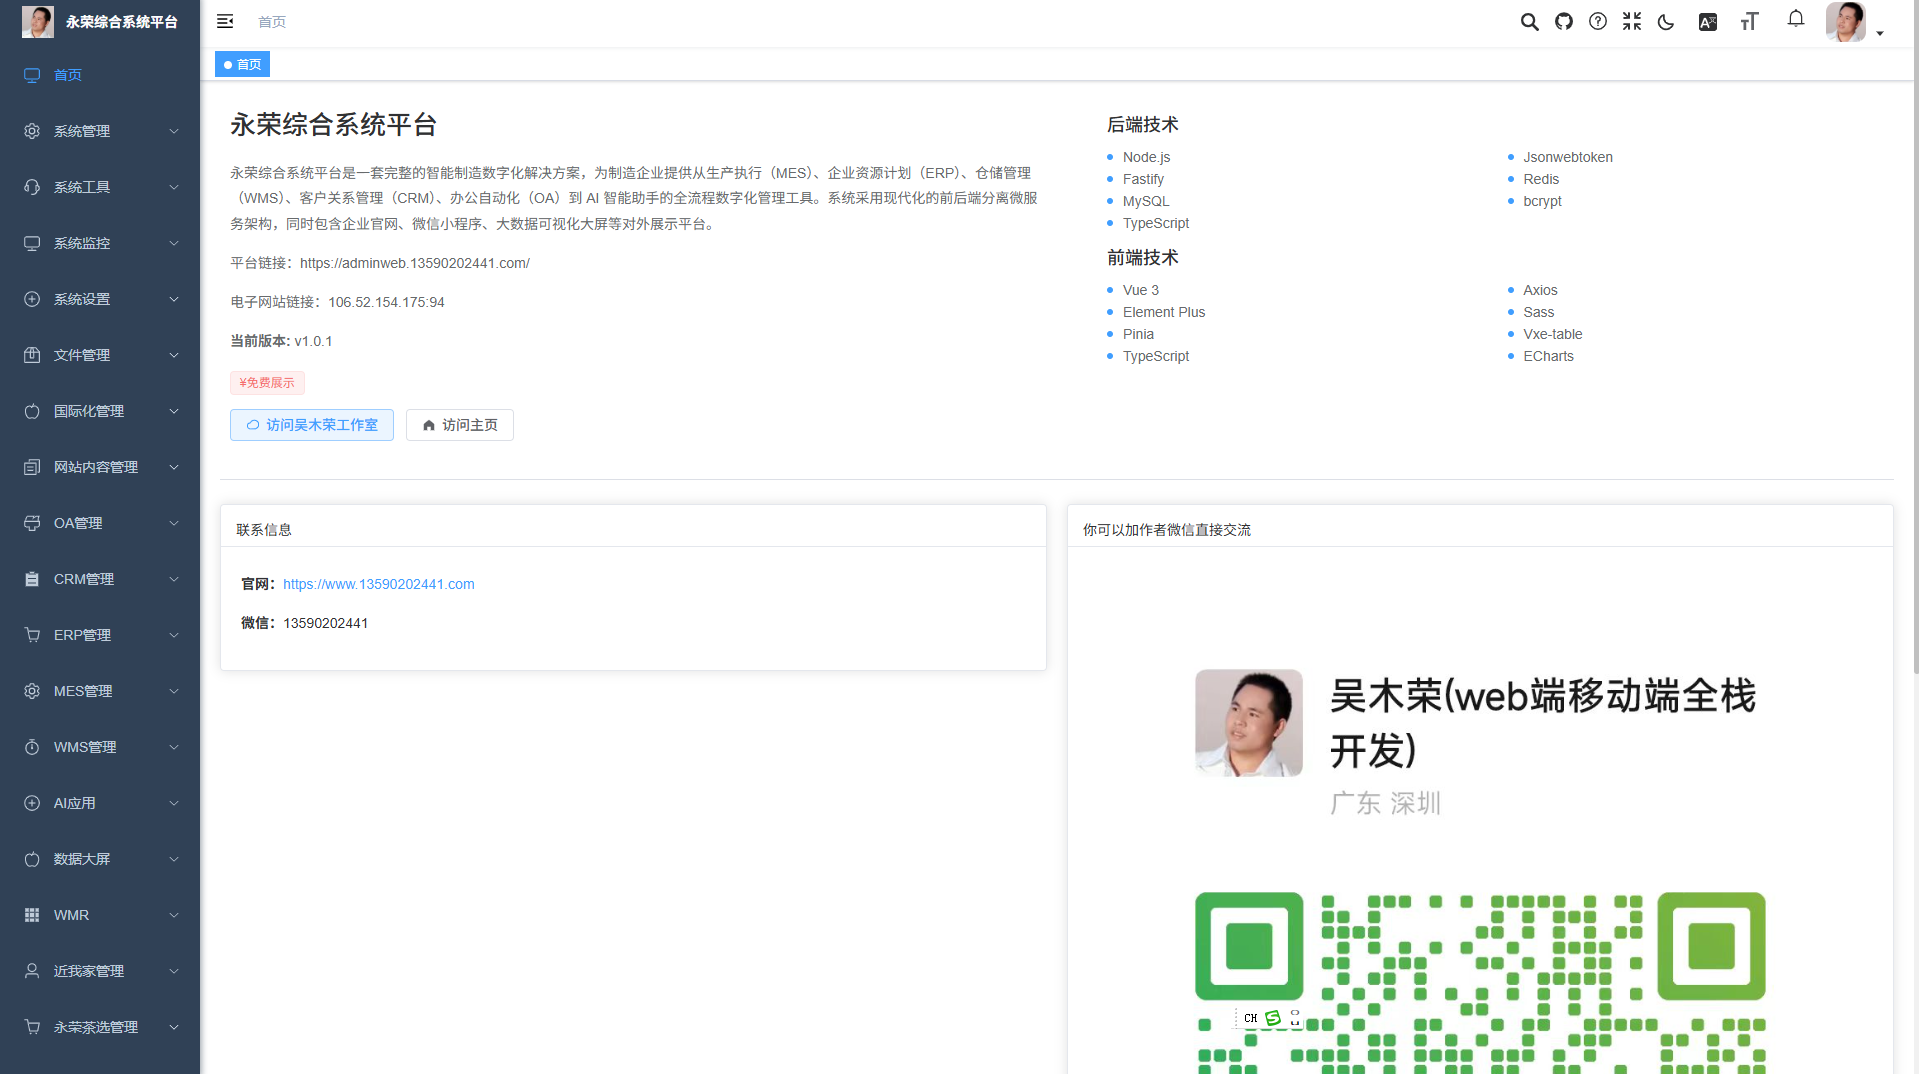
Task: Open the GitHub icon link
Action: coord(1564,21)
